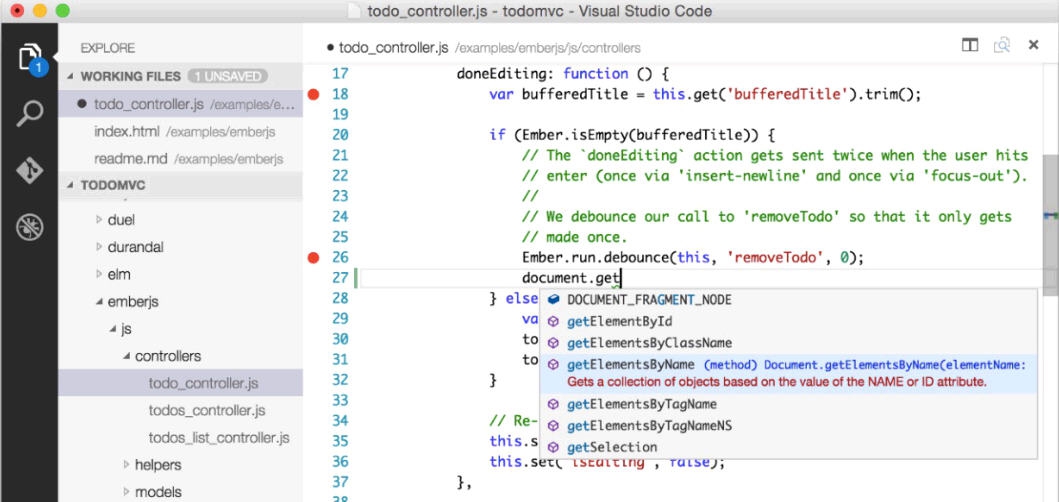Click the preview magnifier icon in editor header
The height and width of the screenshot is (502, 1059).
point(1002,45)
